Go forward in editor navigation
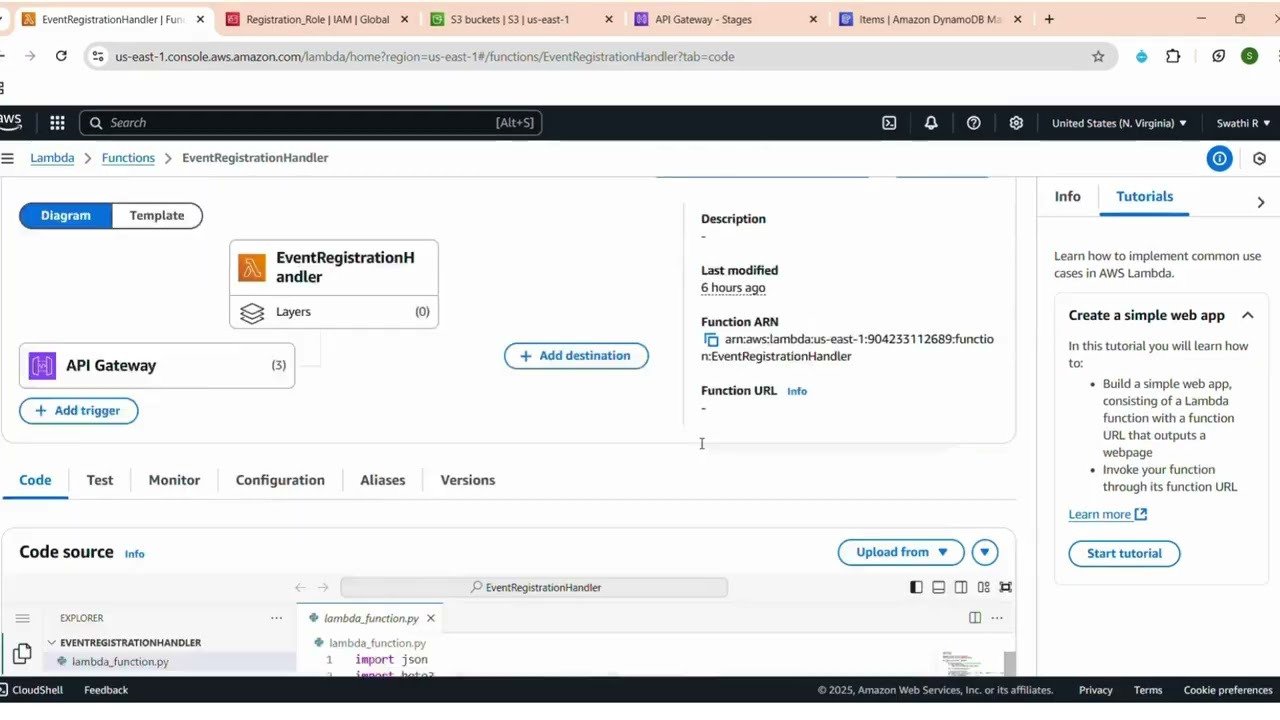Image resolution: width=1280 pixels, height=720 pixels. 323,587
